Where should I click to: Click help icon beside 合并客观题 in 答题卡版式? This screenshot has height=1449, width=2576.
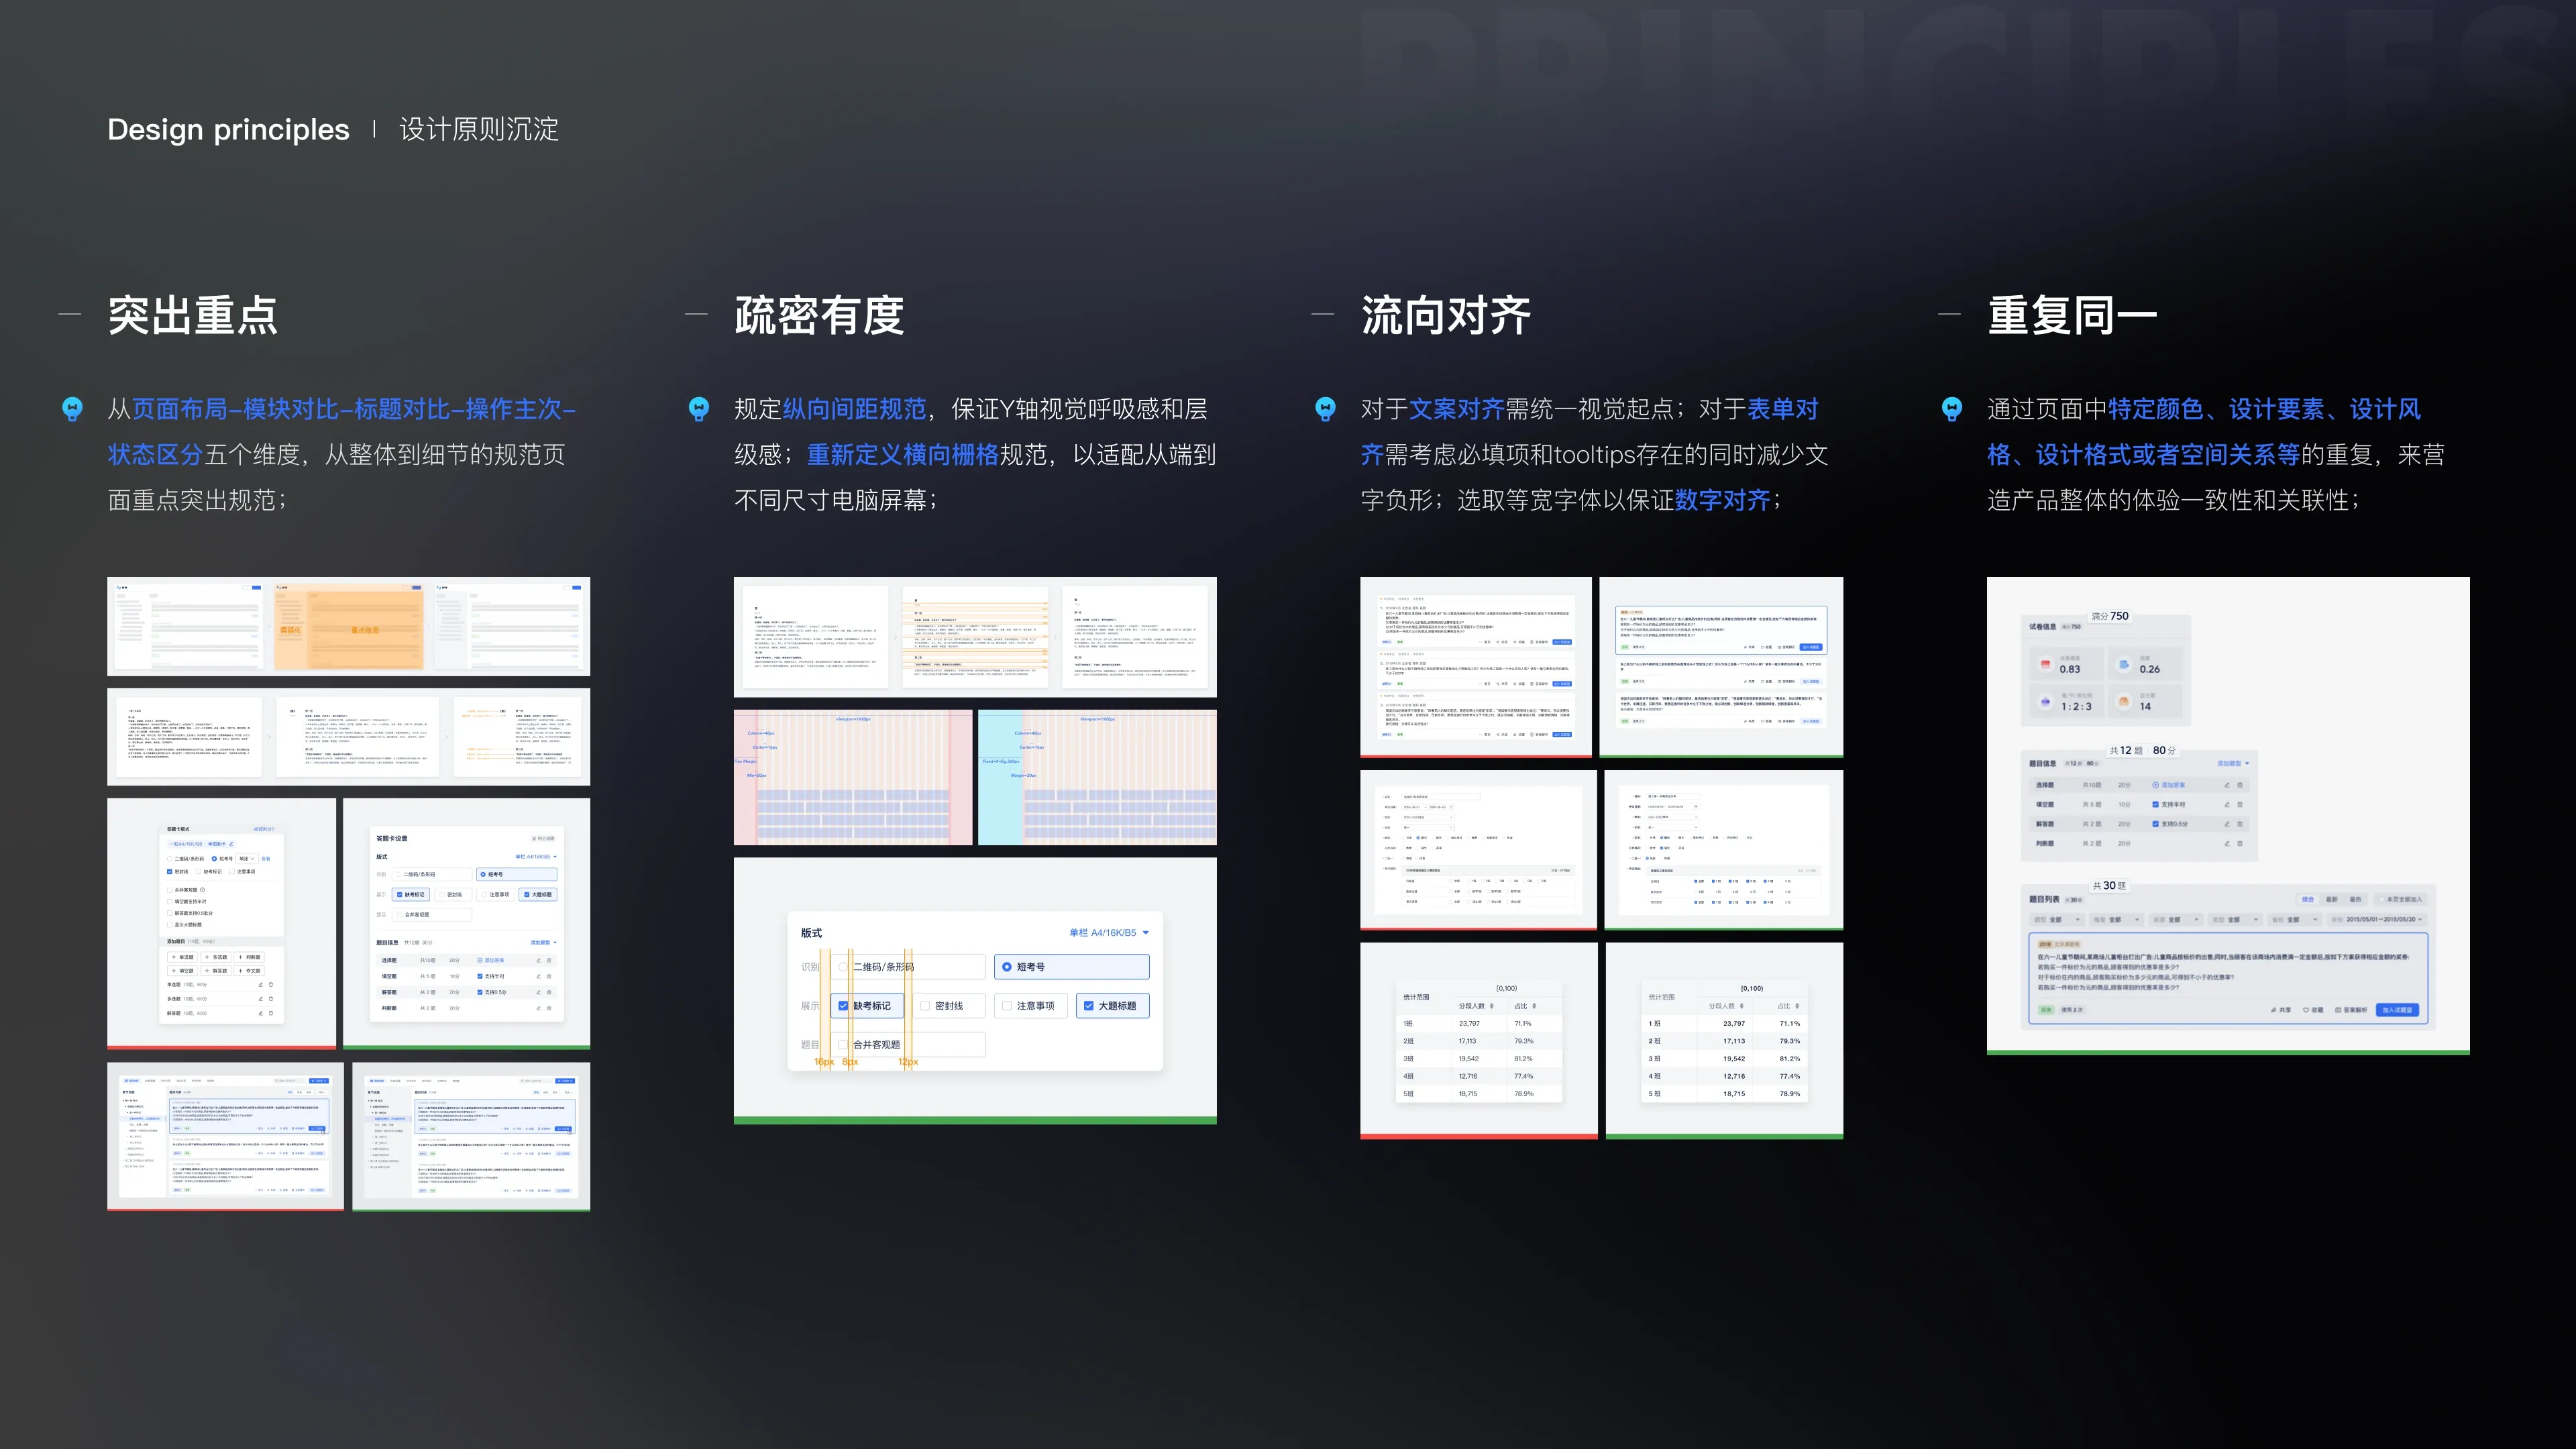tap(203, 890)
